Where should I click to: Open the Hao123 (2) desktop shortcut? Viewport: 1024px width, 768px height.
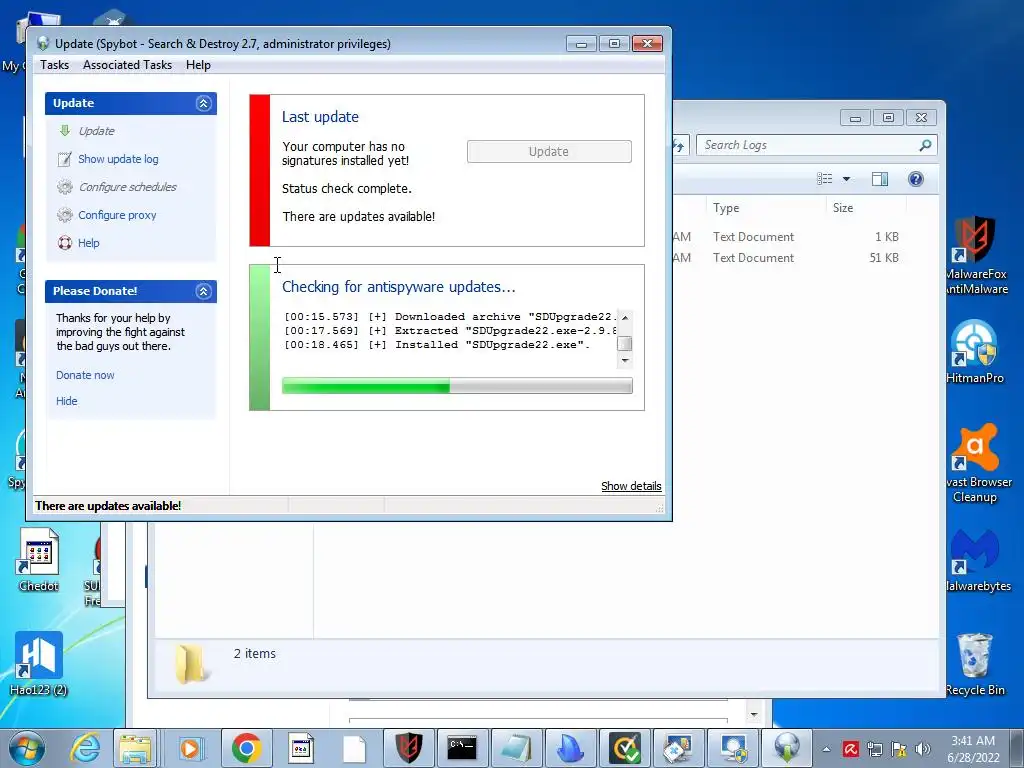[39, 664]
